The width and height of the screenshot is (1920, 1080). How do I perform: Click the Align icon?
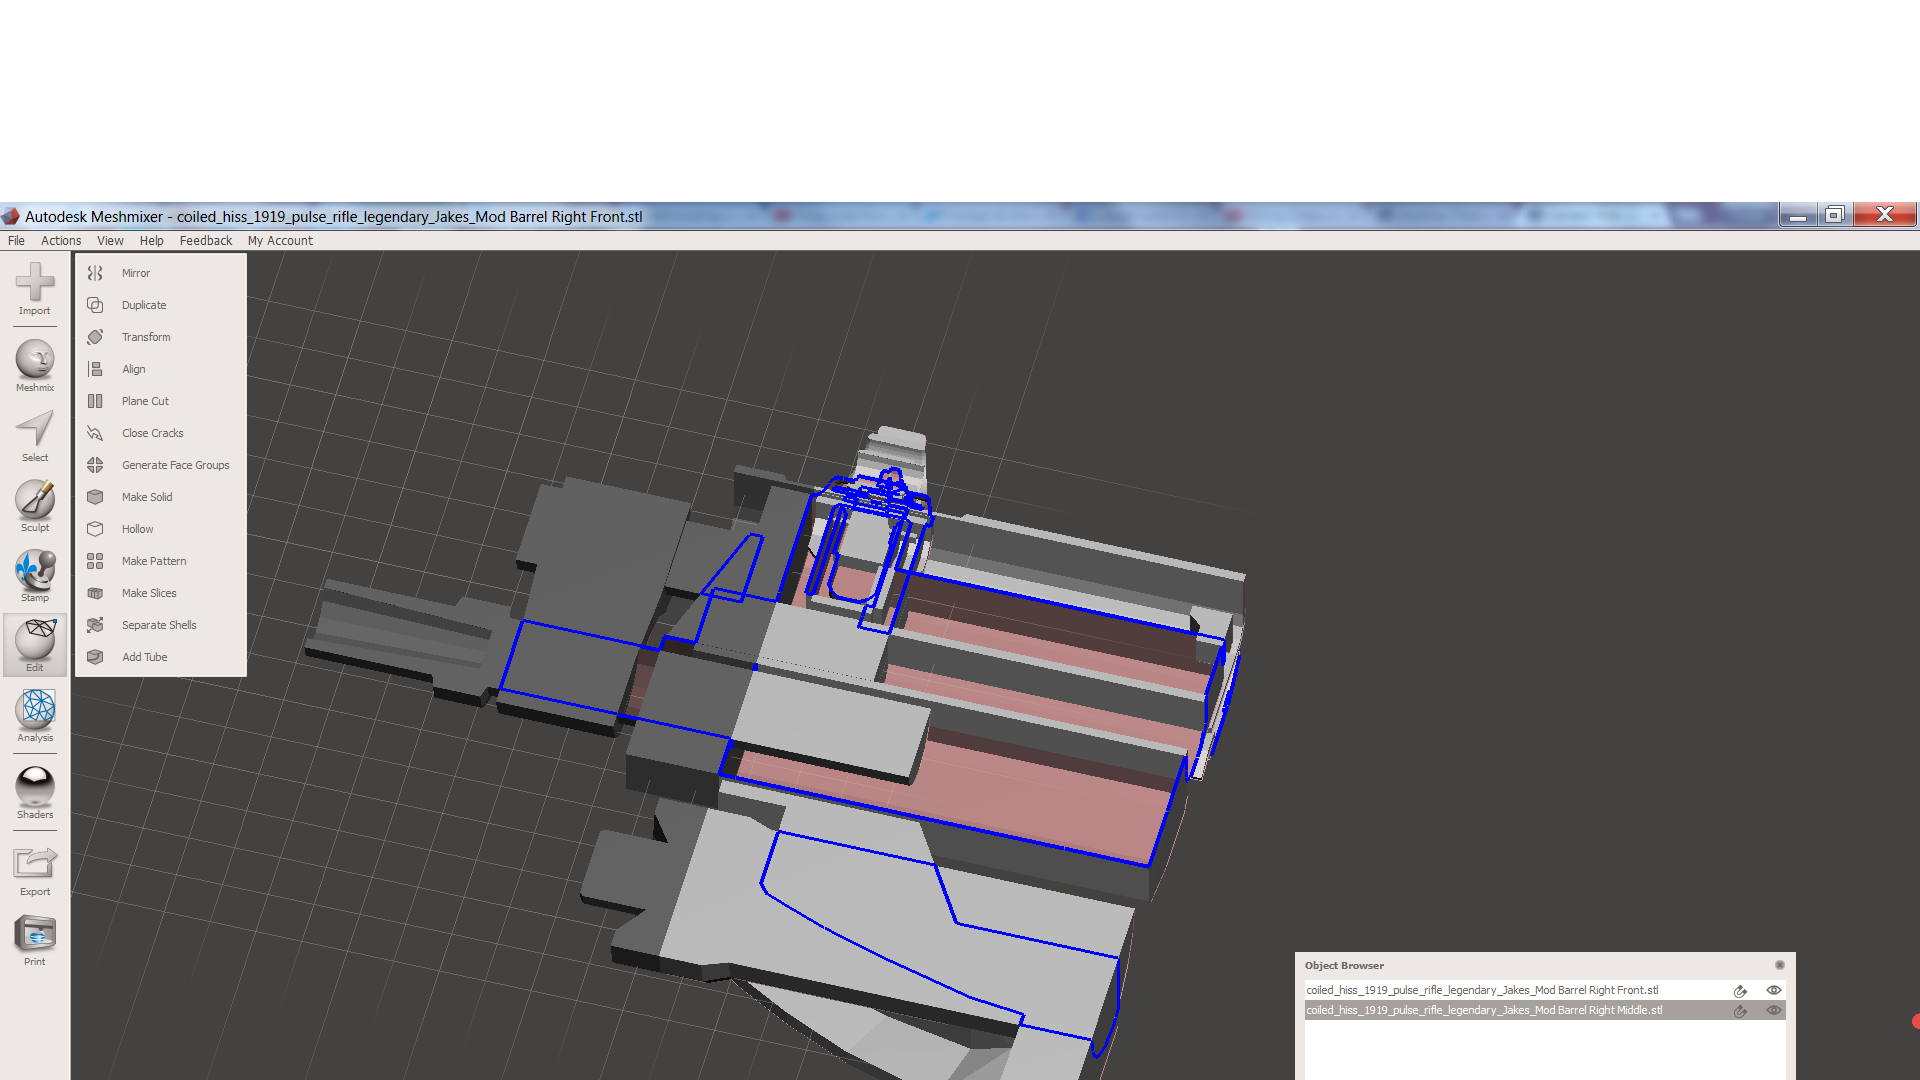pyautogui.click(x=95, y=369)
